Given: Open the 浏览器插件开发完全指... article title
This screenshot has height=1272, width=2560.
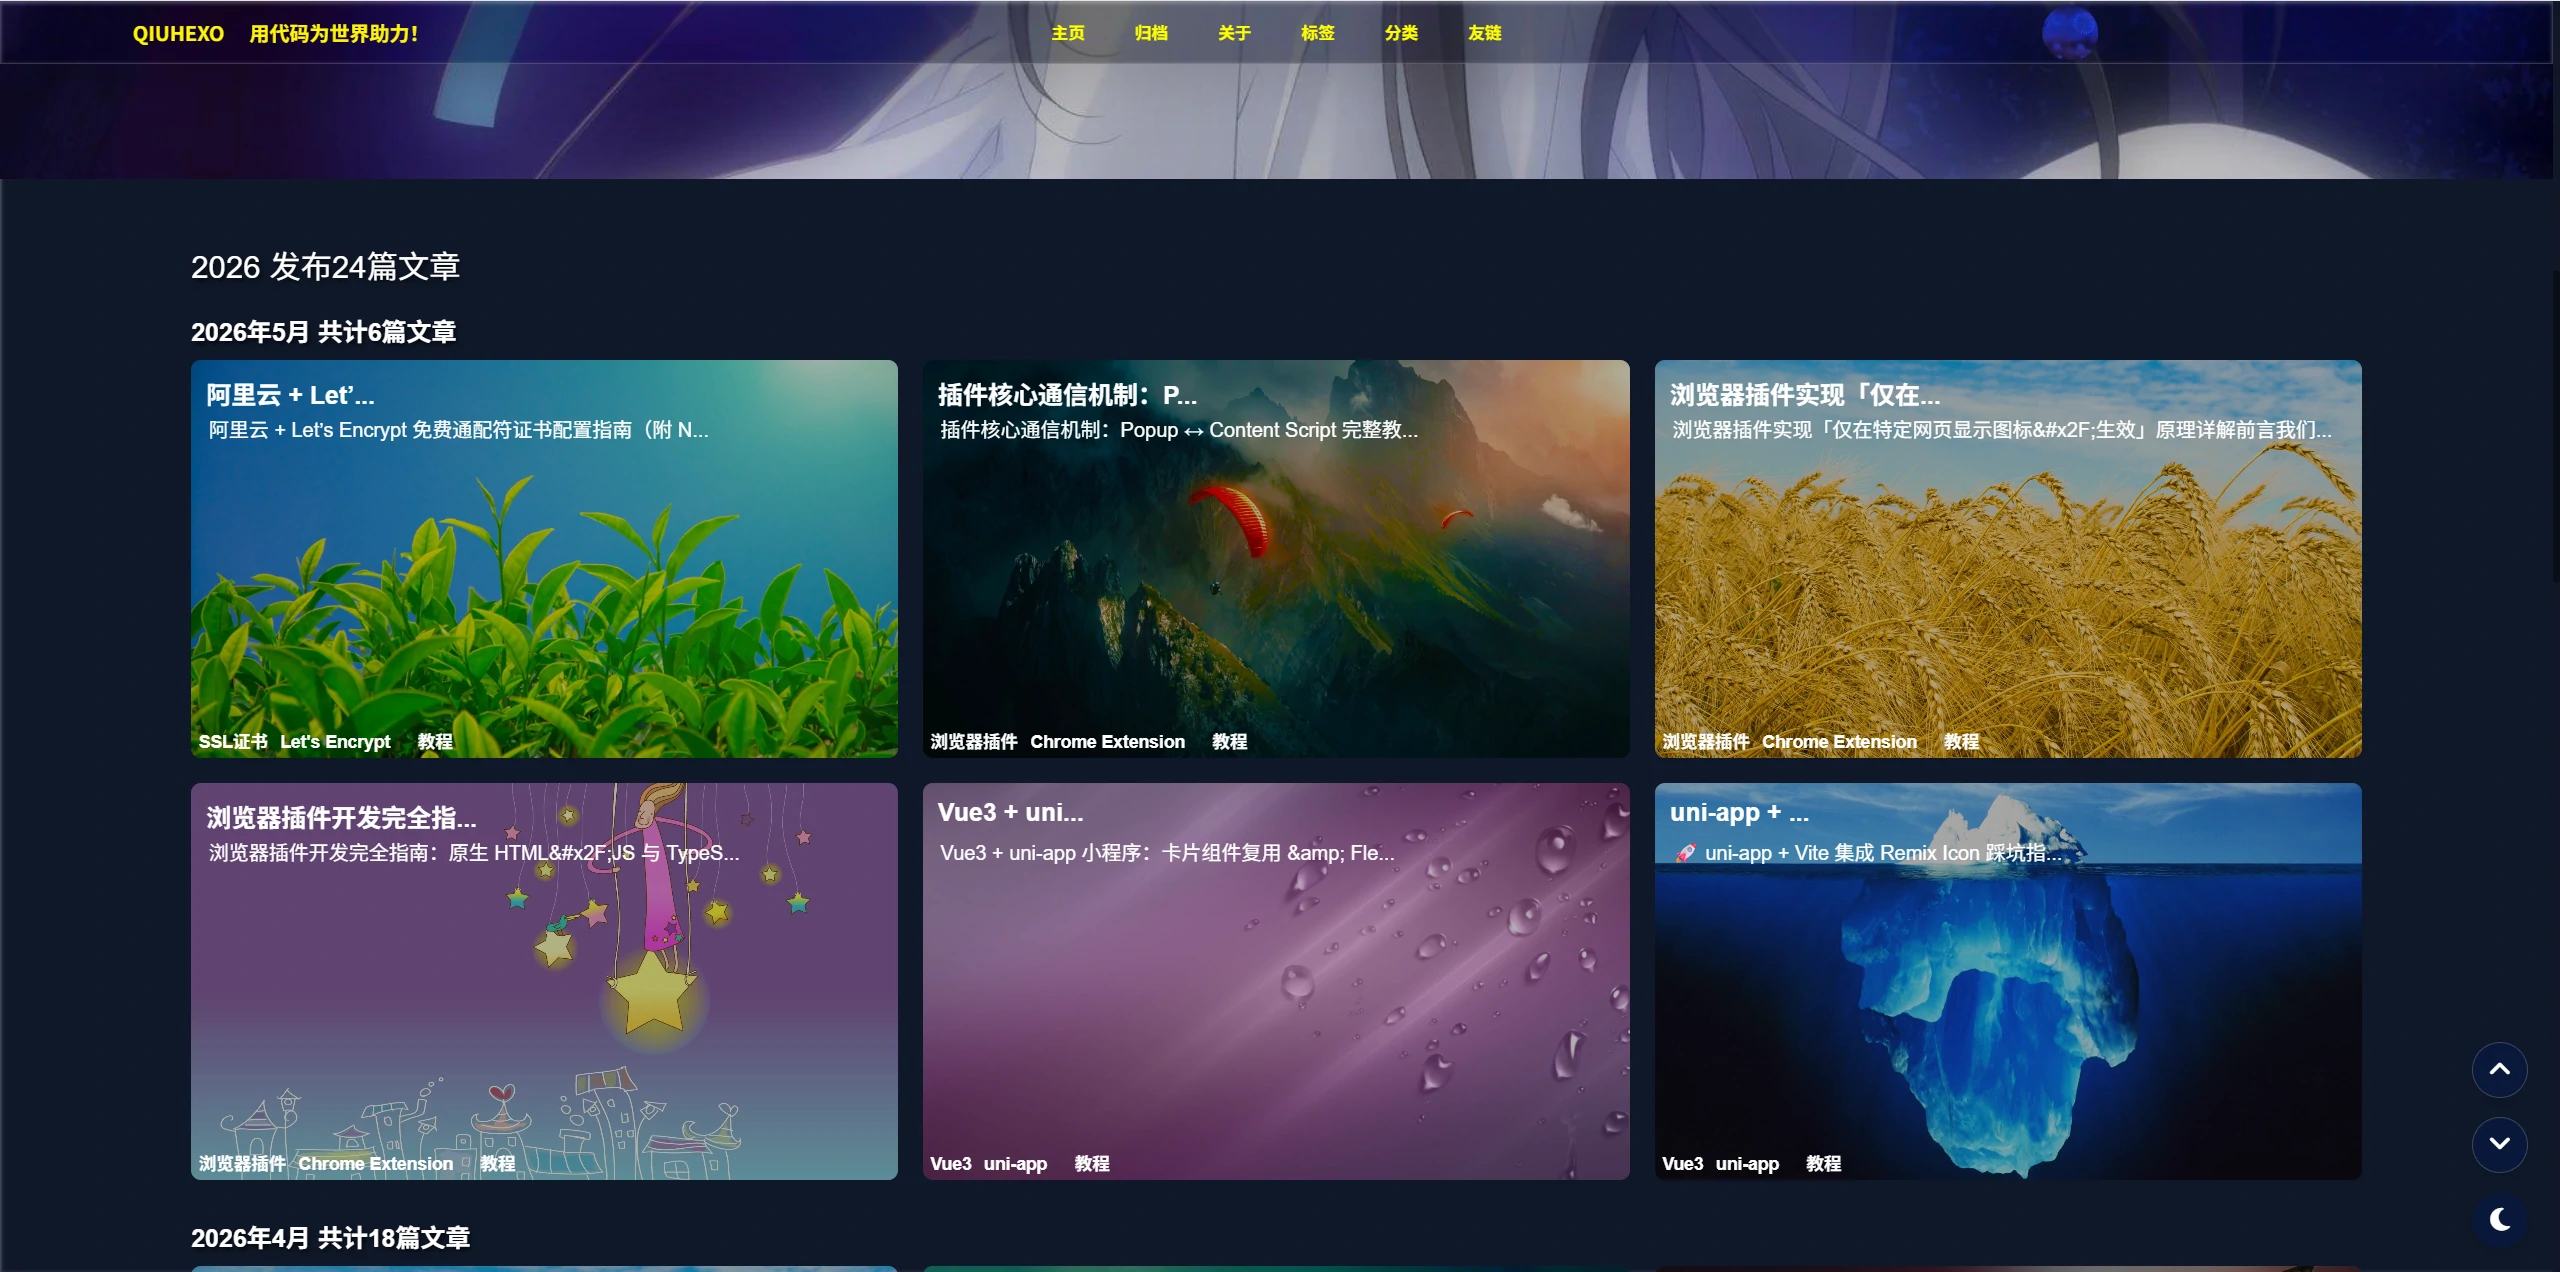Looking at the screenshot, I should click(x=341, y=818).
